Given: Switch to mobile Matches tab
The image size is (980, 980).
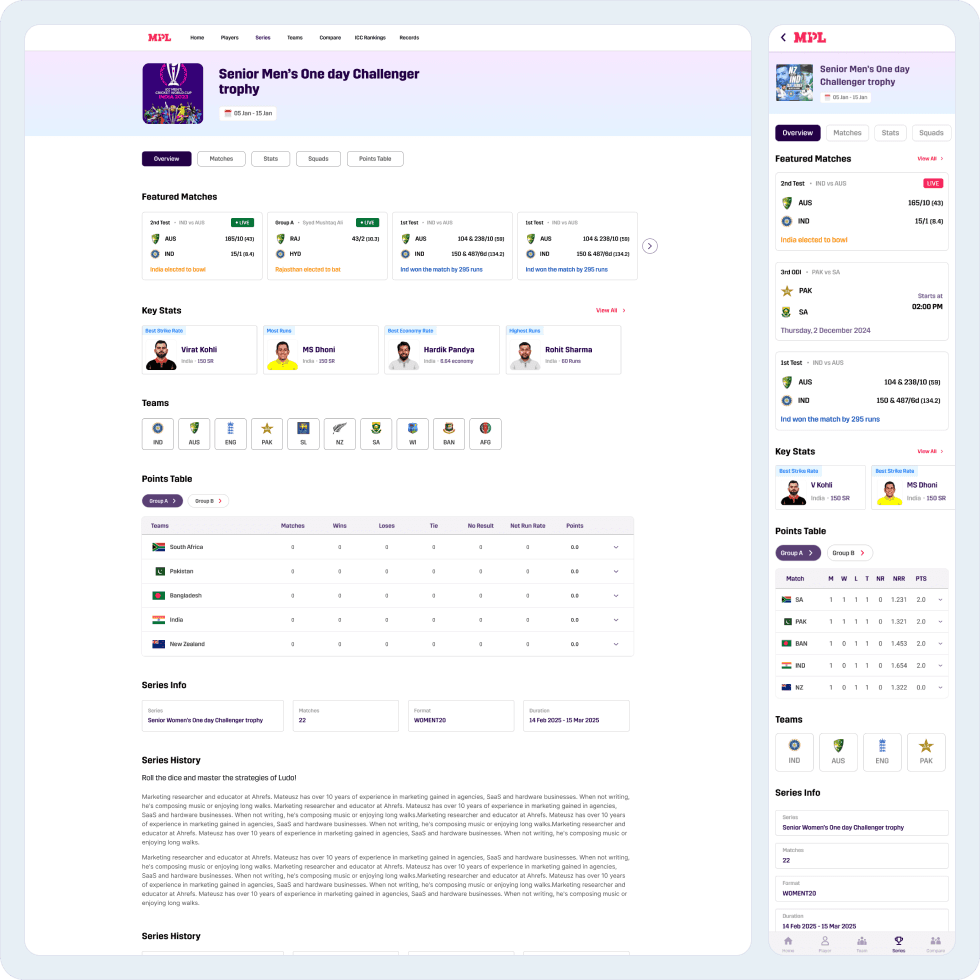Looking at the screenshot, I should pyautogui.click(x=847, y=133).
